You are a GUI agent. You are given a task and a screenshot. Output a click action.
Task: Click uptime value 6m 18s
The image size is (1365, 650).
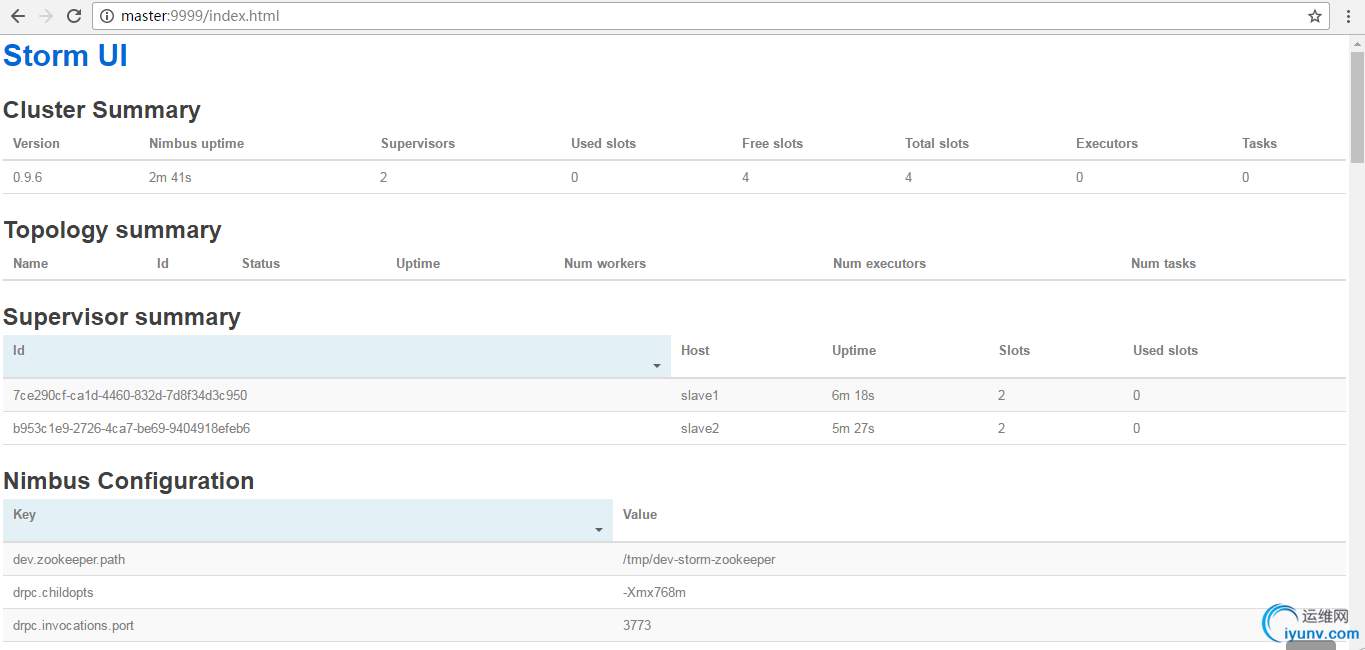853,395
